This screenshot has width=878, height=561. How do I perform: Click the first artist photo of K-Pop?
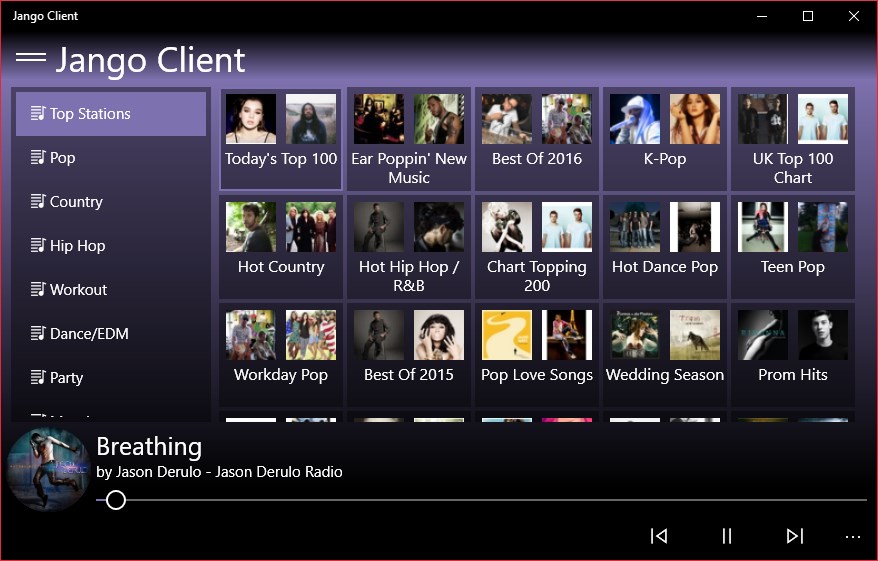tap(634, 119)
